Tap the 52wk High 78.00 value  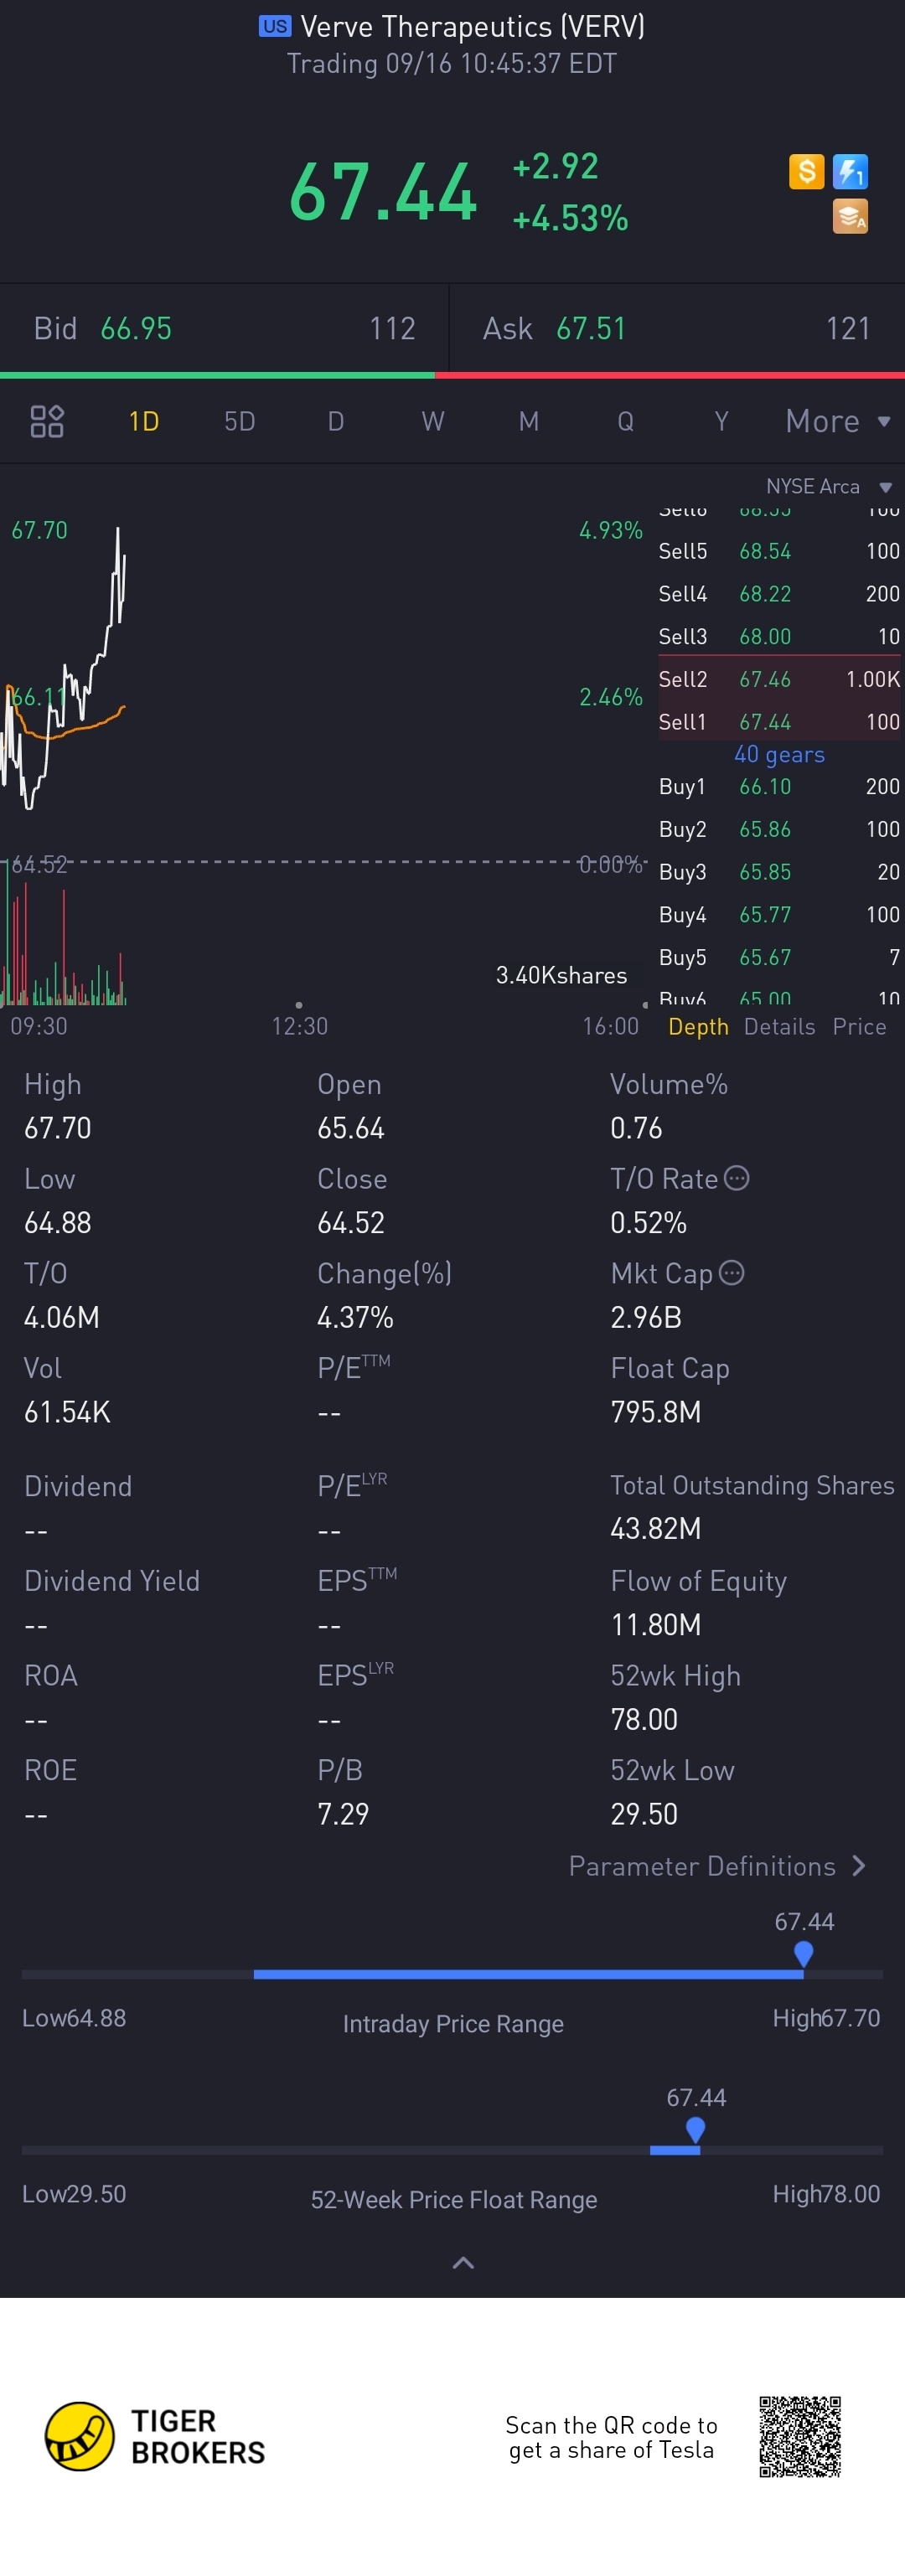[x=644, y=1719]
